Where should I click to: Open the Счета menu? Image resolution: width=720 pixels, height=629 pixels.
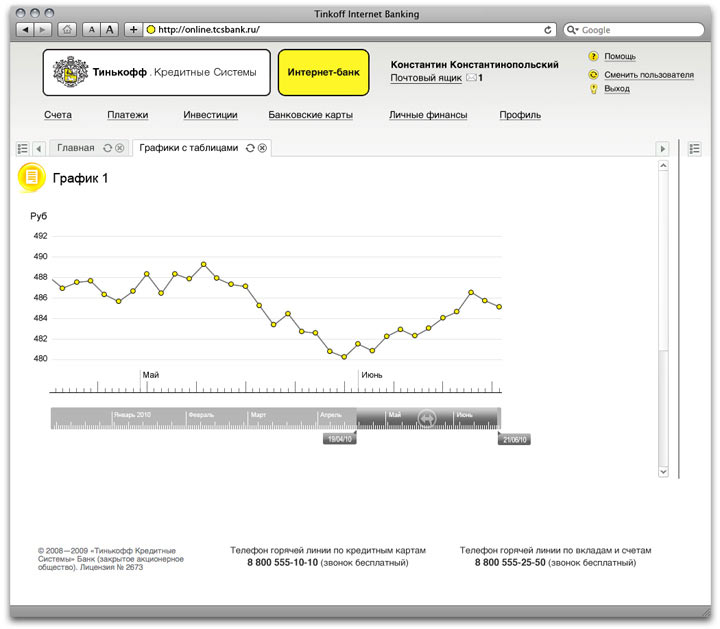[58, 115]
